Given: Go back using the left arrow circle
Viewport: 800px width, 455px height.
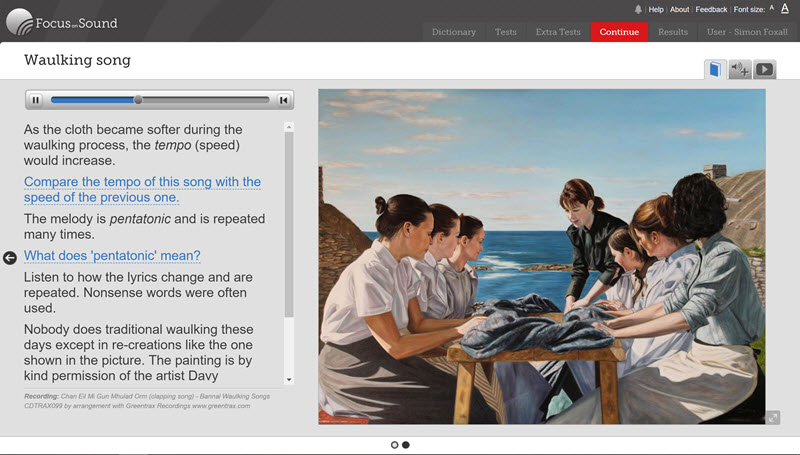Looking at the screenshot, I should point(10,258).
